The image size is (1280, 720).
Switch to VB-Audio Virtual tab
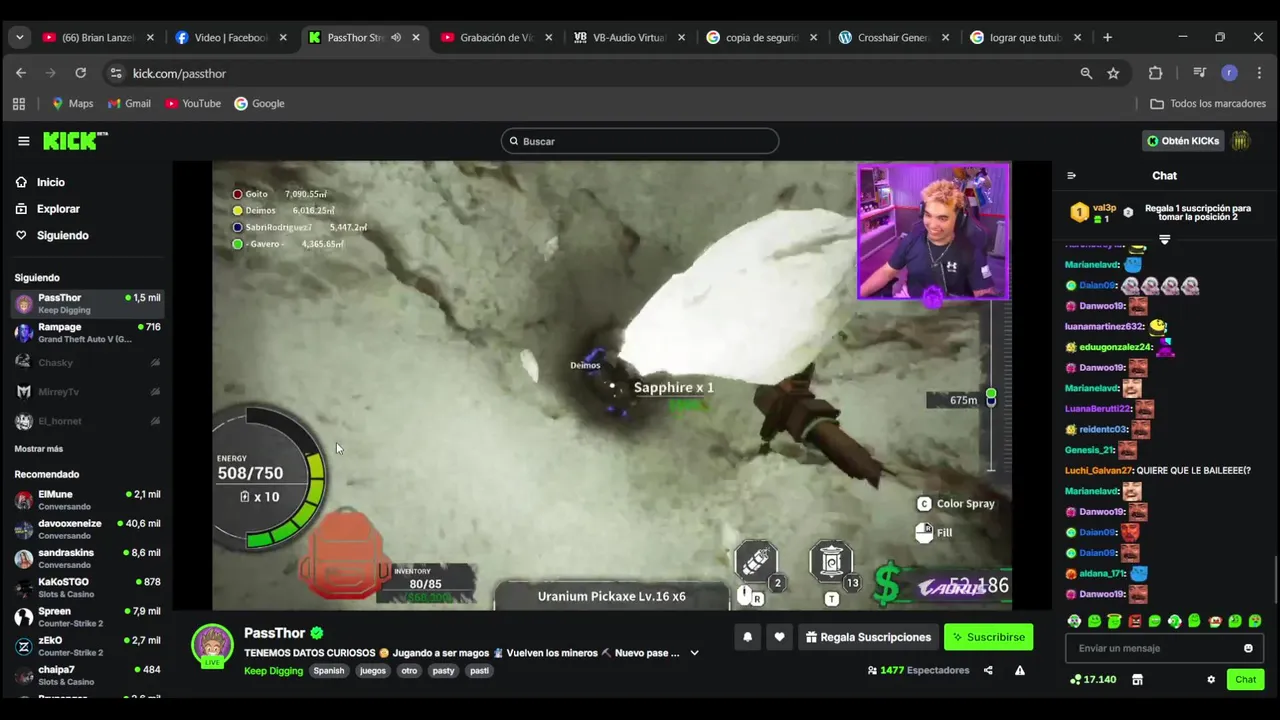point(630,37)
